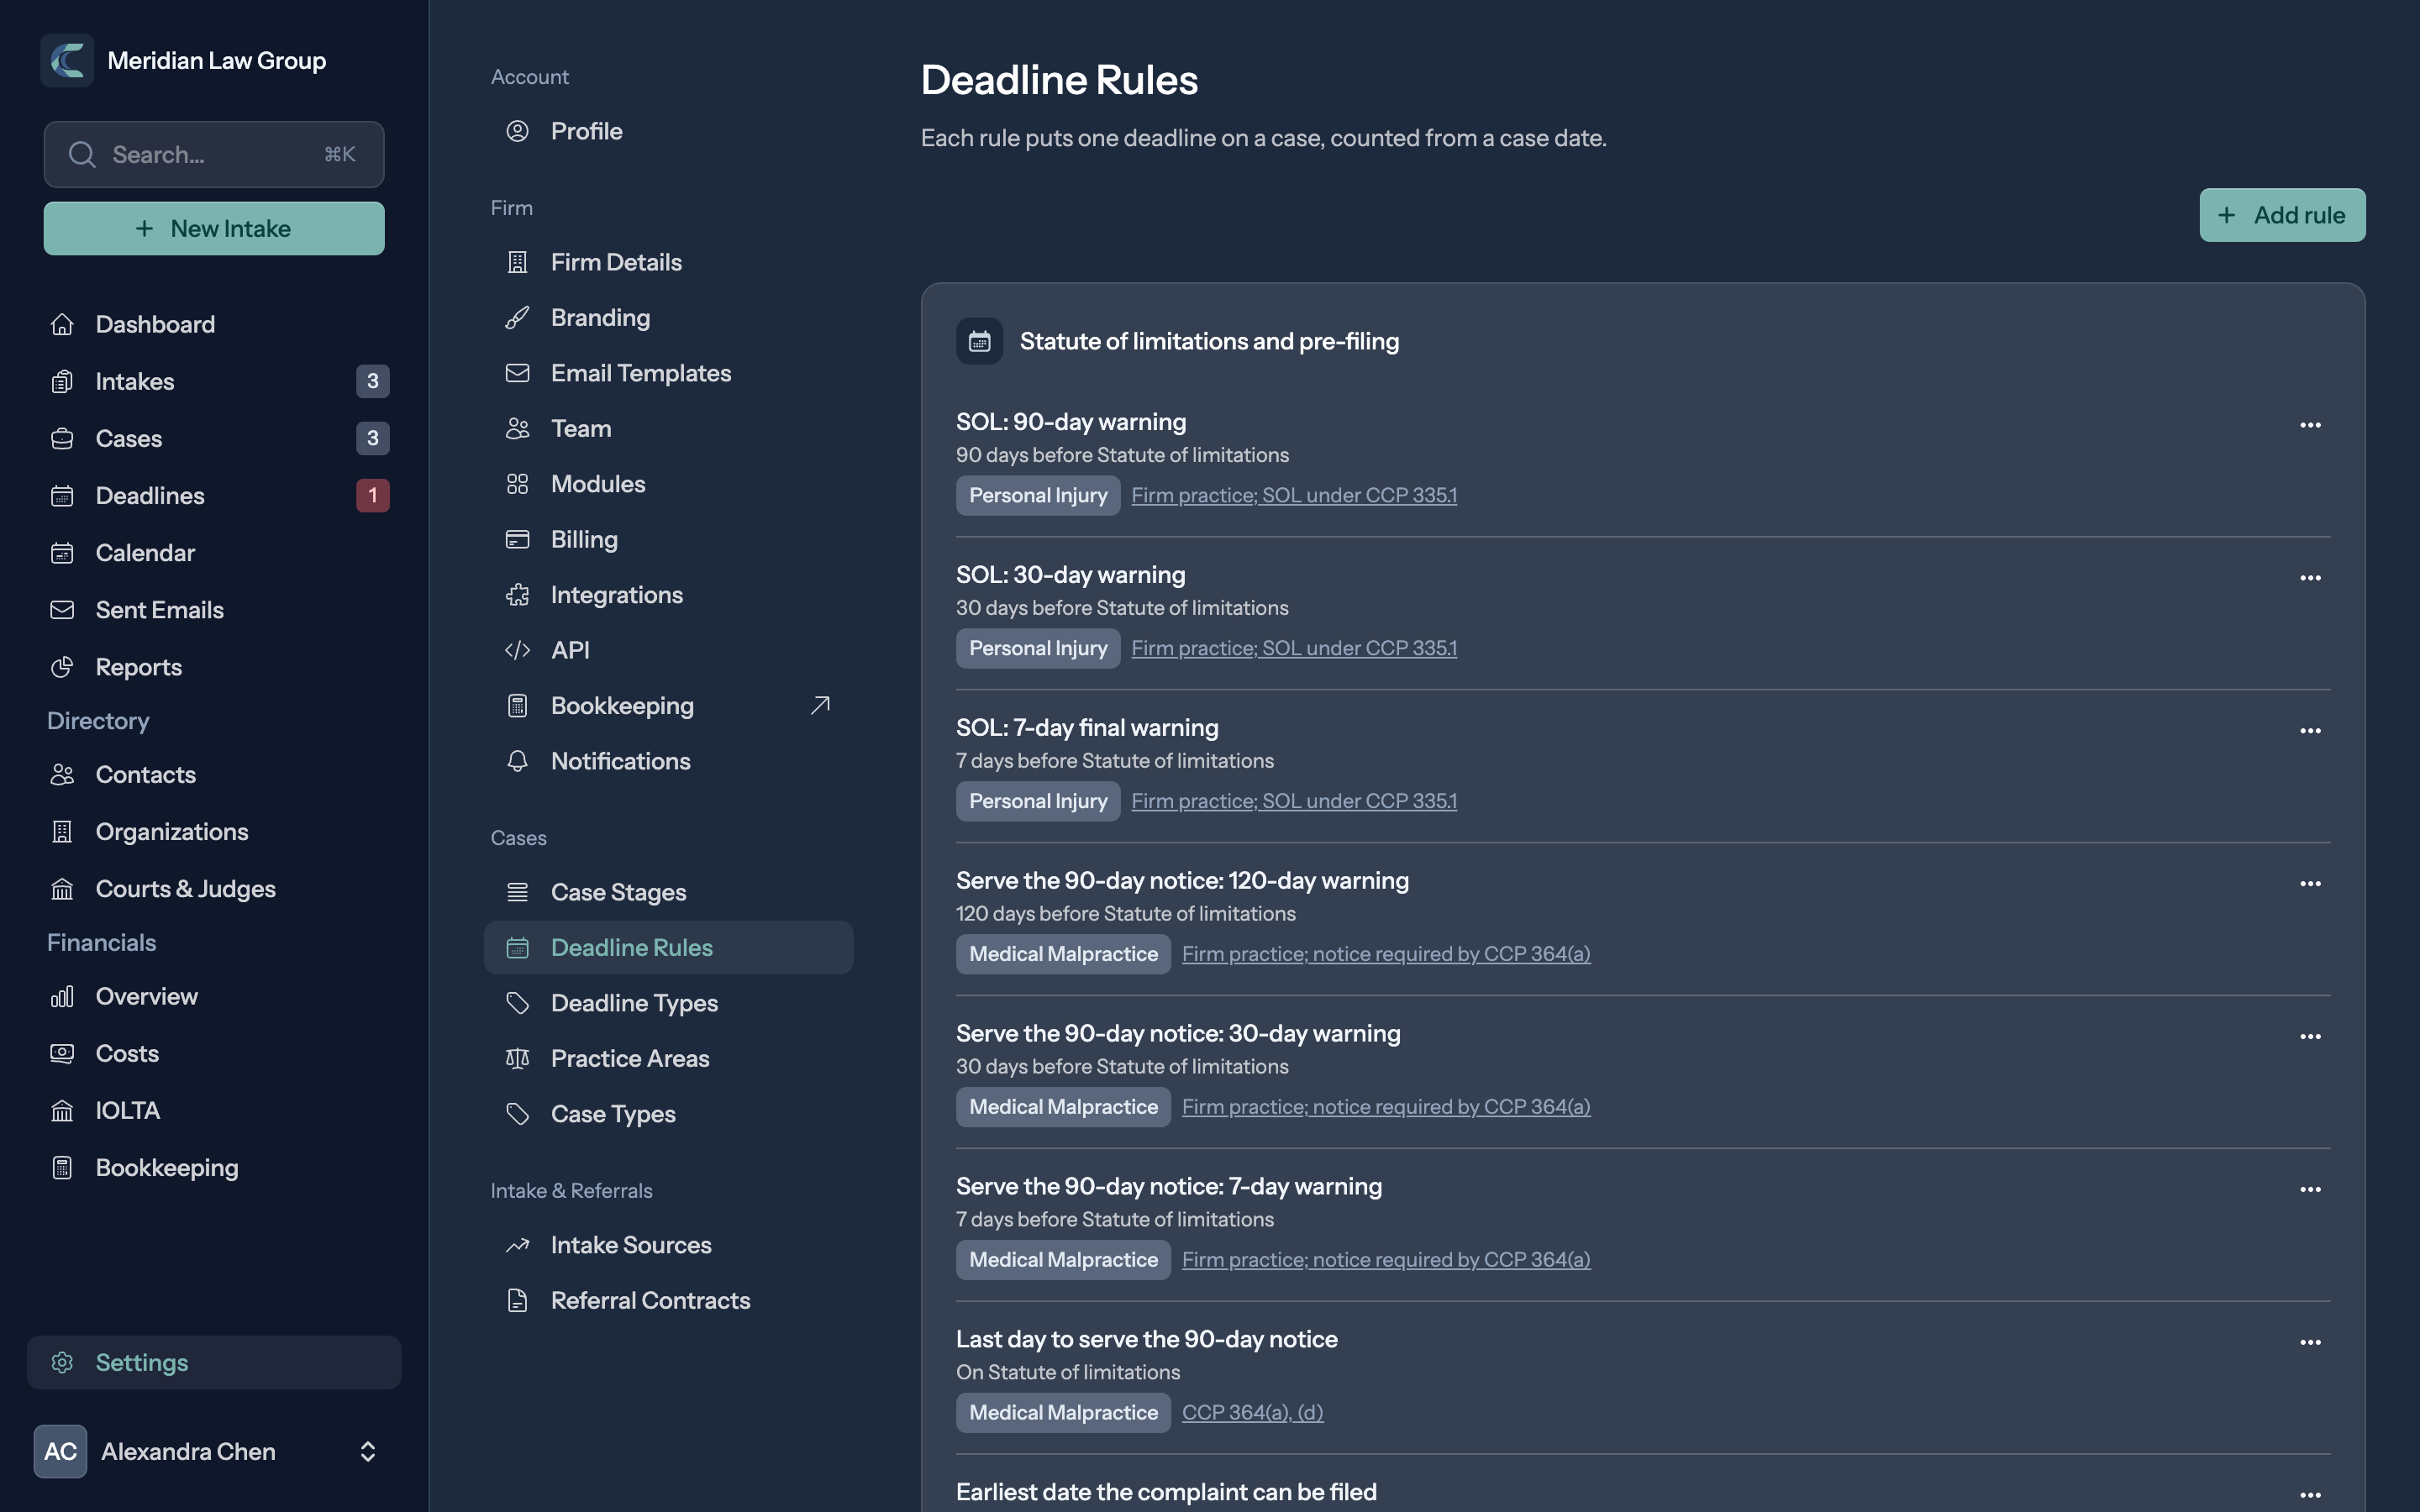This screenshot has width=2420, height=1512.
Task: Click the Add rule button
Action: point(2282,215)
